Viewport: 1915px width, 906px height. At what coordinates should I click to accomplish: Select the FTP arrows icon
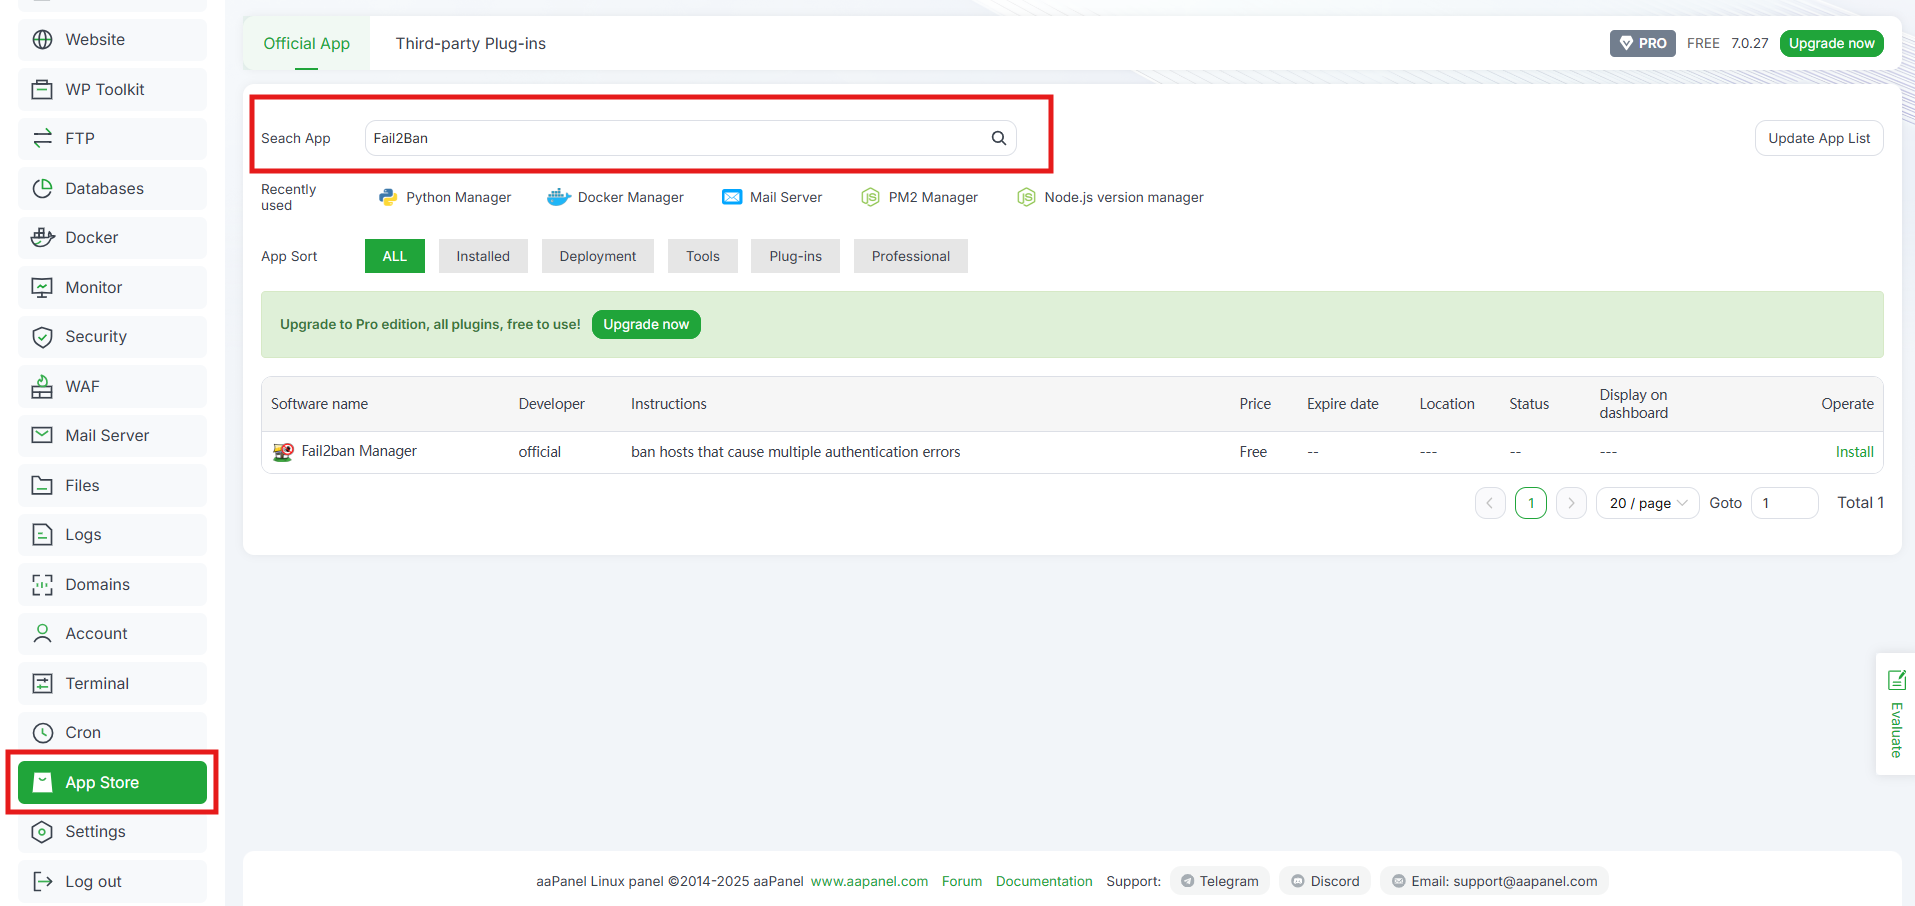coord(42,139)
